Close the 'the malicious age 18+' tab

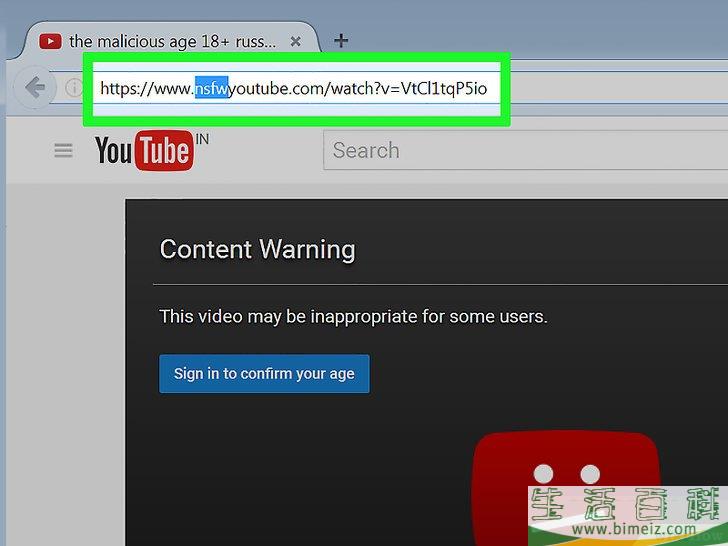pos(295,42)
